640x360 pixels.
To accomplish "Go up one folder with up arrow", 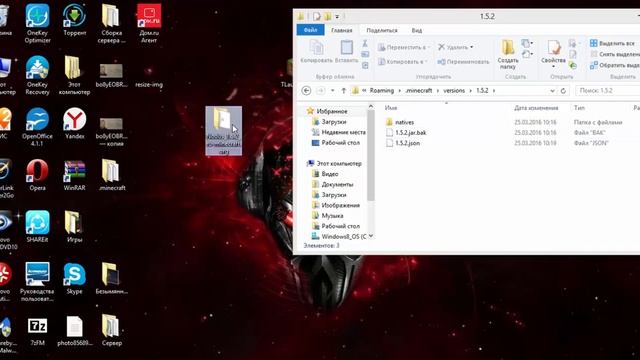I will tap(343, 91).
